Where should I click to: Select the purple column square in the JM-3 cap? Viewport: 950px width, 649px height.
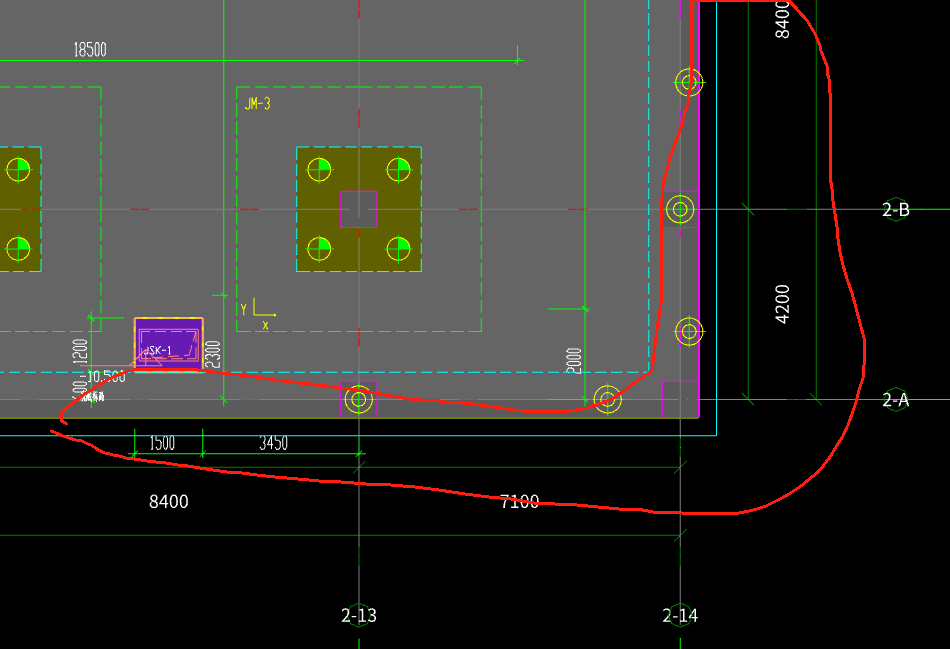pos(359,209)
